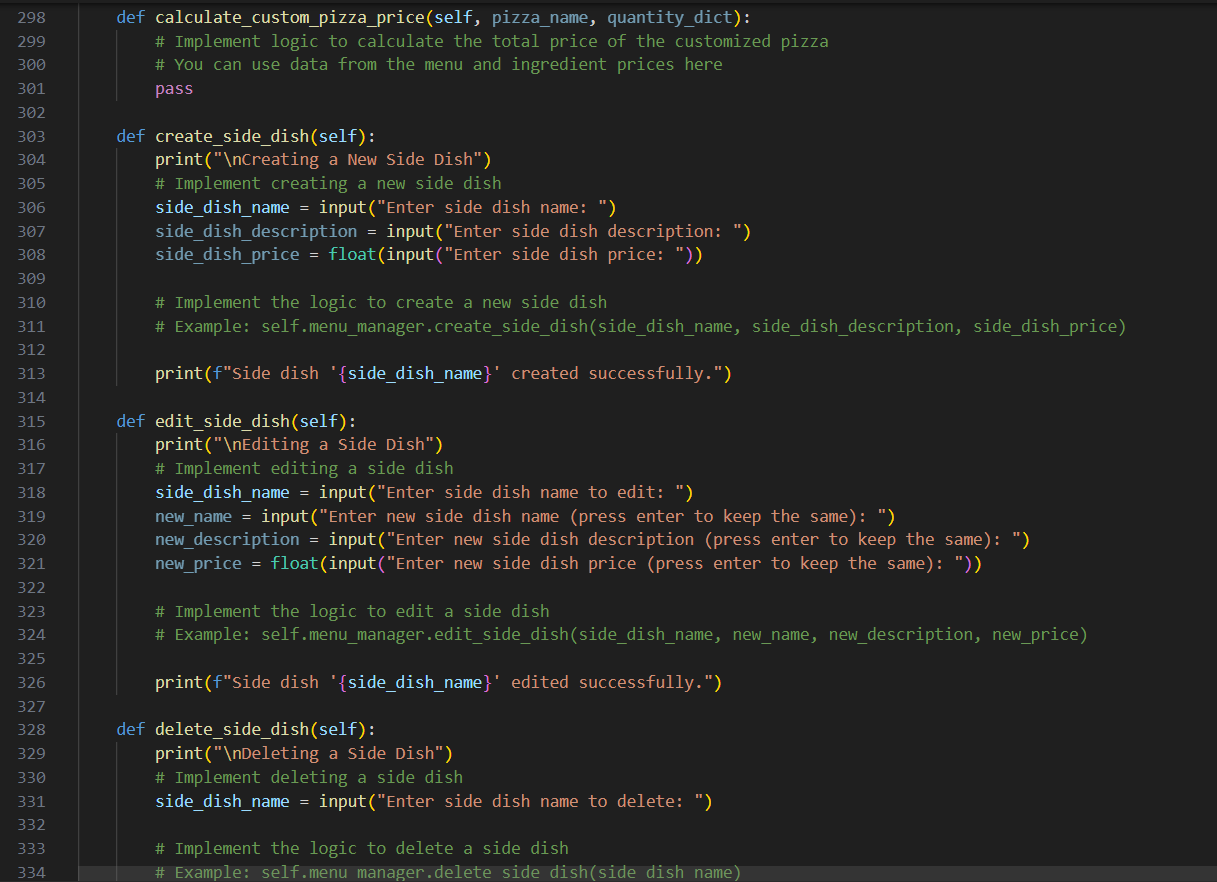Click the def create_side_dish definition name
This screenshot has width=1217, height=882.
pos(232,136)
